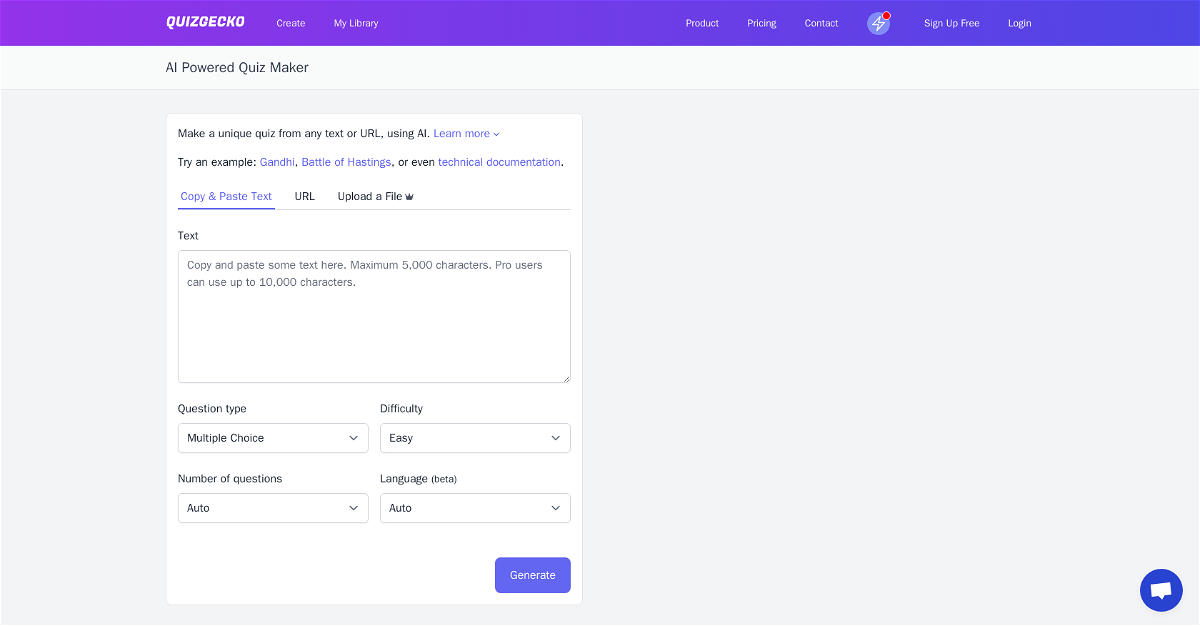This screenshot has width=1200, height=626.
Task: Click the crown icon beside Upload a File
Action: (x=410, y=197)
